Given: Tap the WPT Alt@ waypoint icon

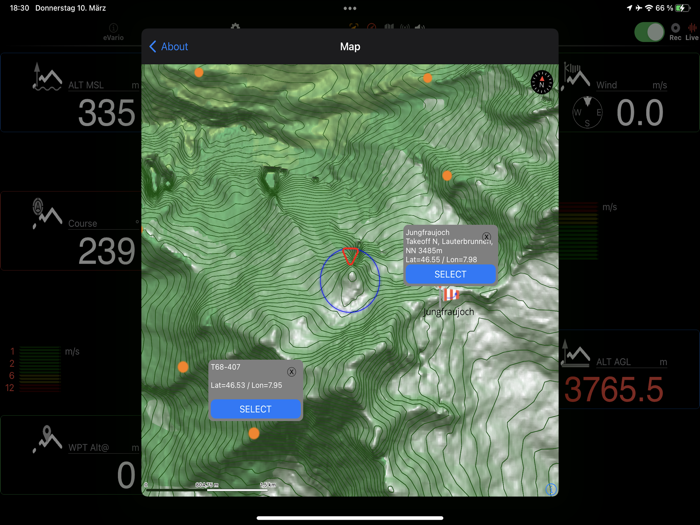Looking at the screenshot, I should pyautogui.click(x=47, y=439).
